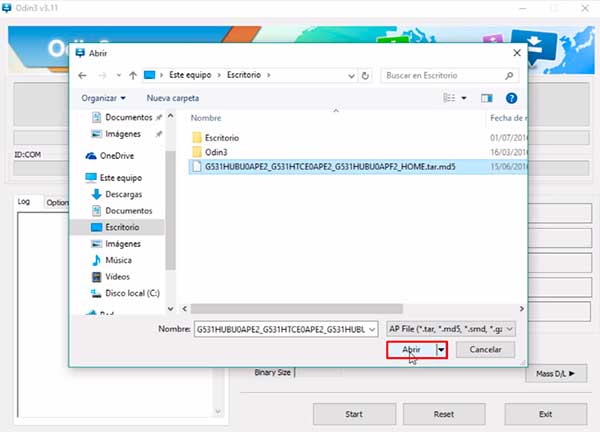600x432 pixels.
Task: Click the 'Mass D/L' button in Odin3
Action: 556,373
